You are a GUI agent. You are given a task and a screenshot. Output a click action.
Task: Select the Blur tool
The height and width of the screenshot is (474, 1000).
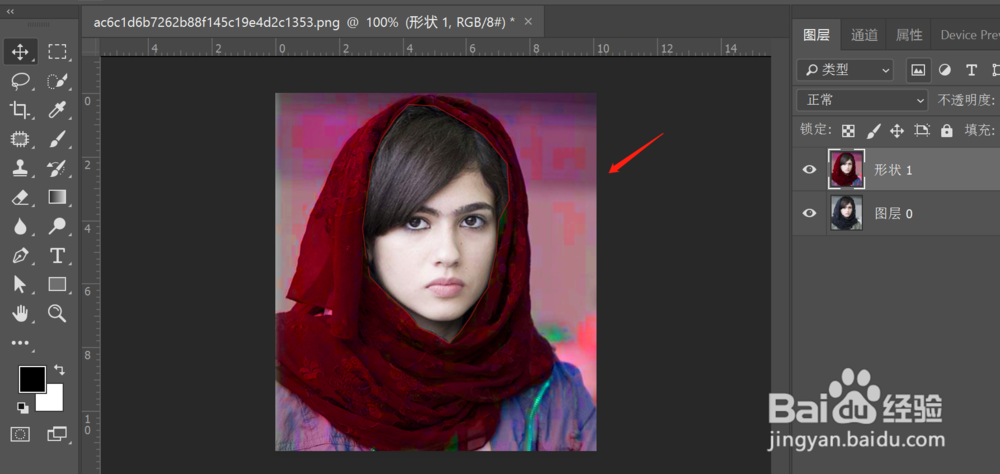tap(20, 226)
